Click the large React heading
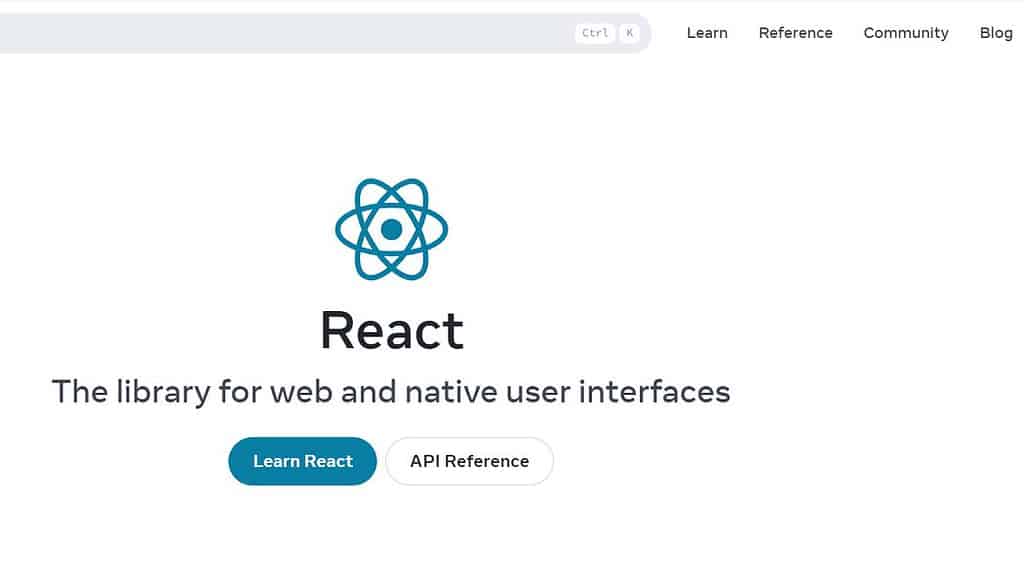The height and width of the screenshot is (583, 1024). pyautogui.click(x=392, y=330)
